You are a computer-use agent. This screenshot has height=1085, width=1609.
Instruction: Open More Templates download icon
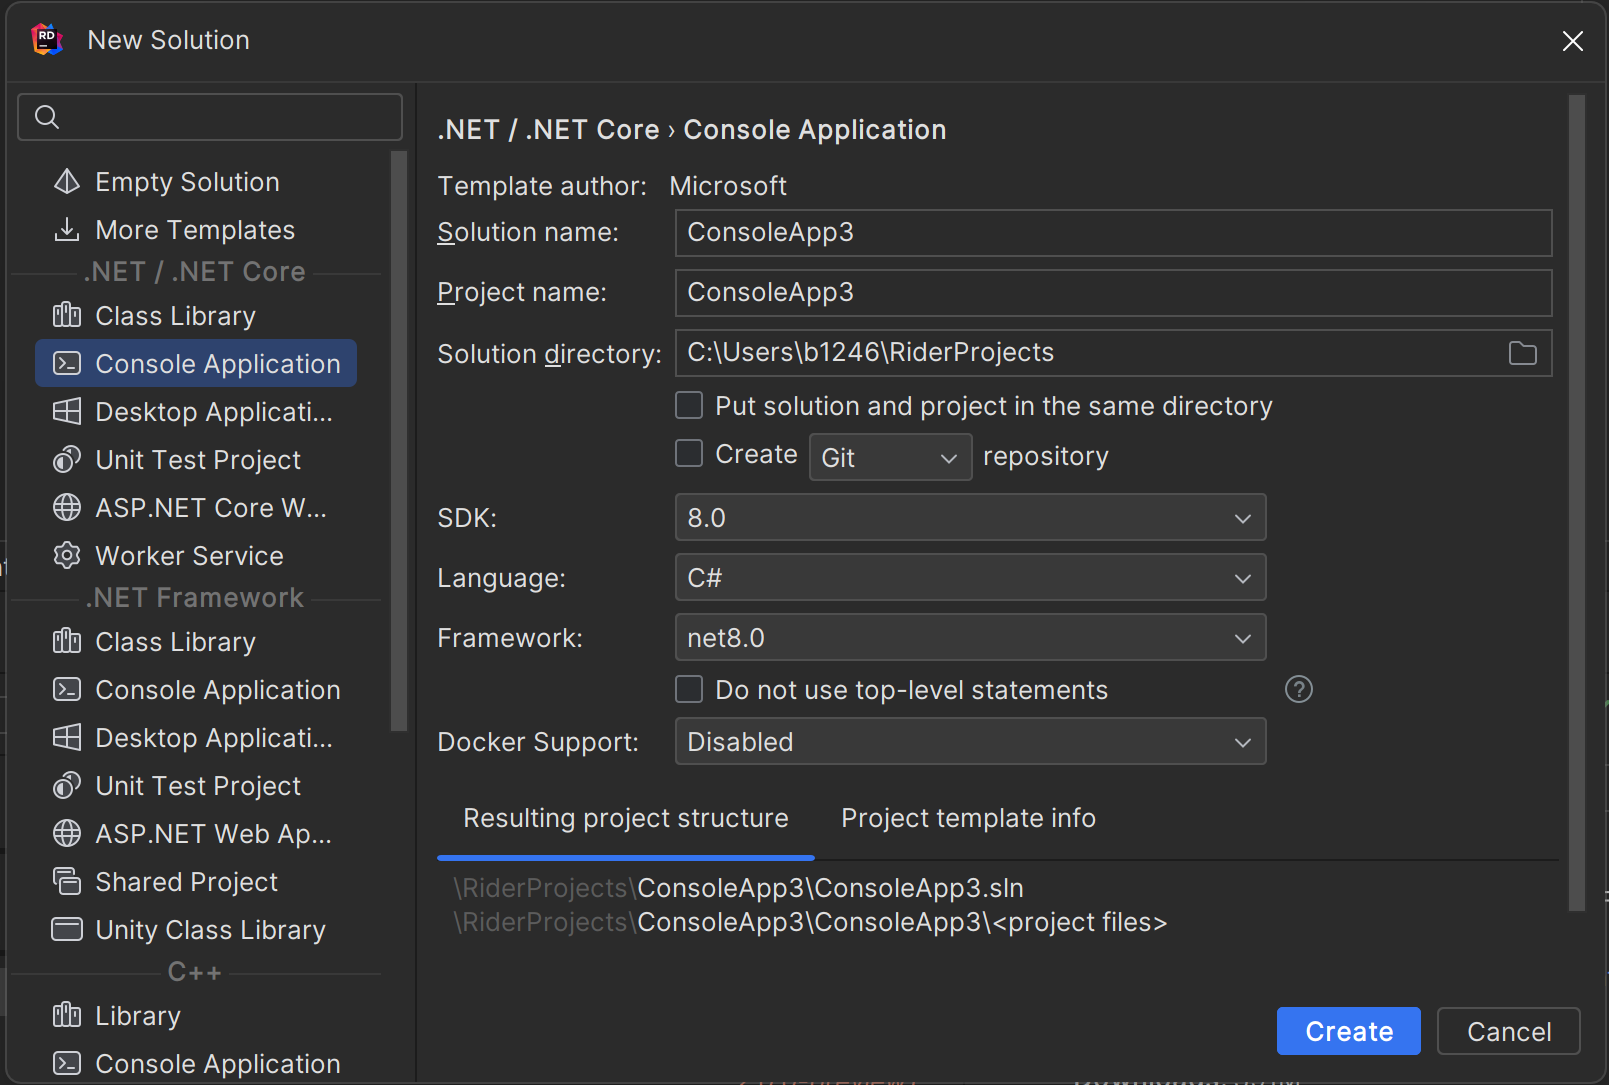coord(67,230)
